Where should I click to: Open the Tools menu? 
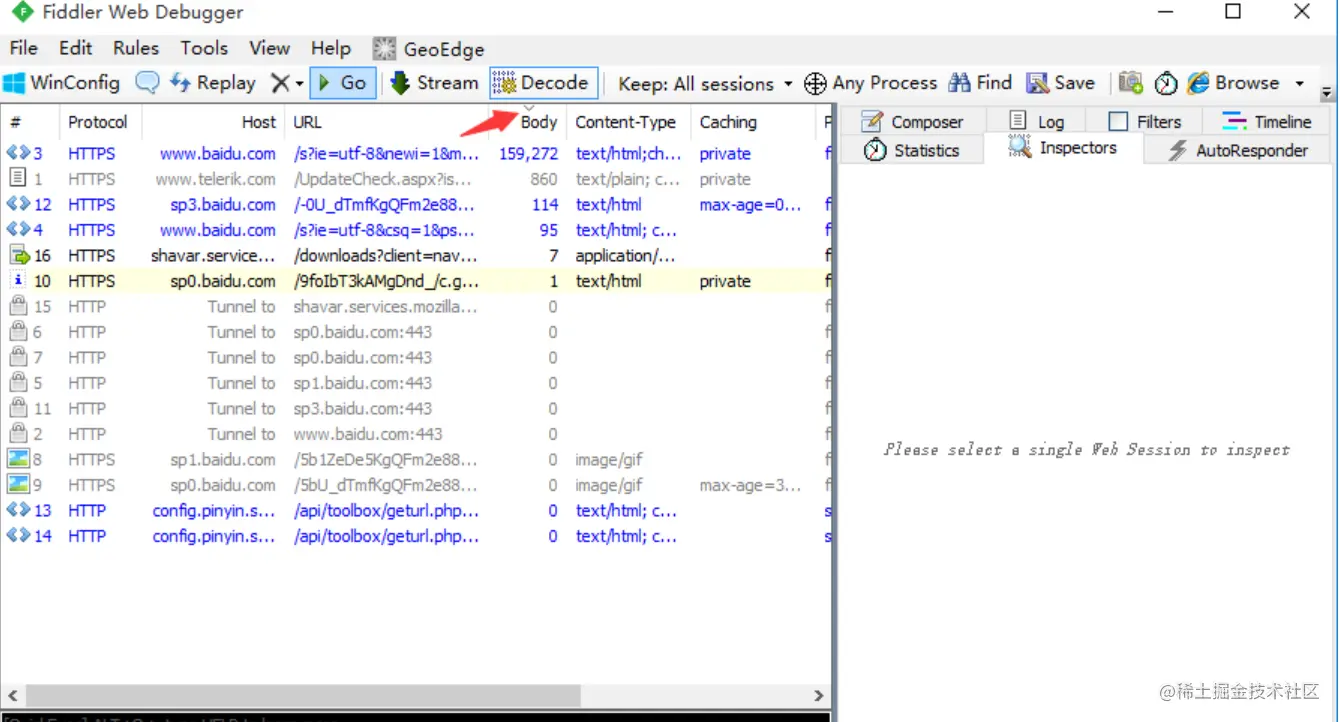coord(204,48)
